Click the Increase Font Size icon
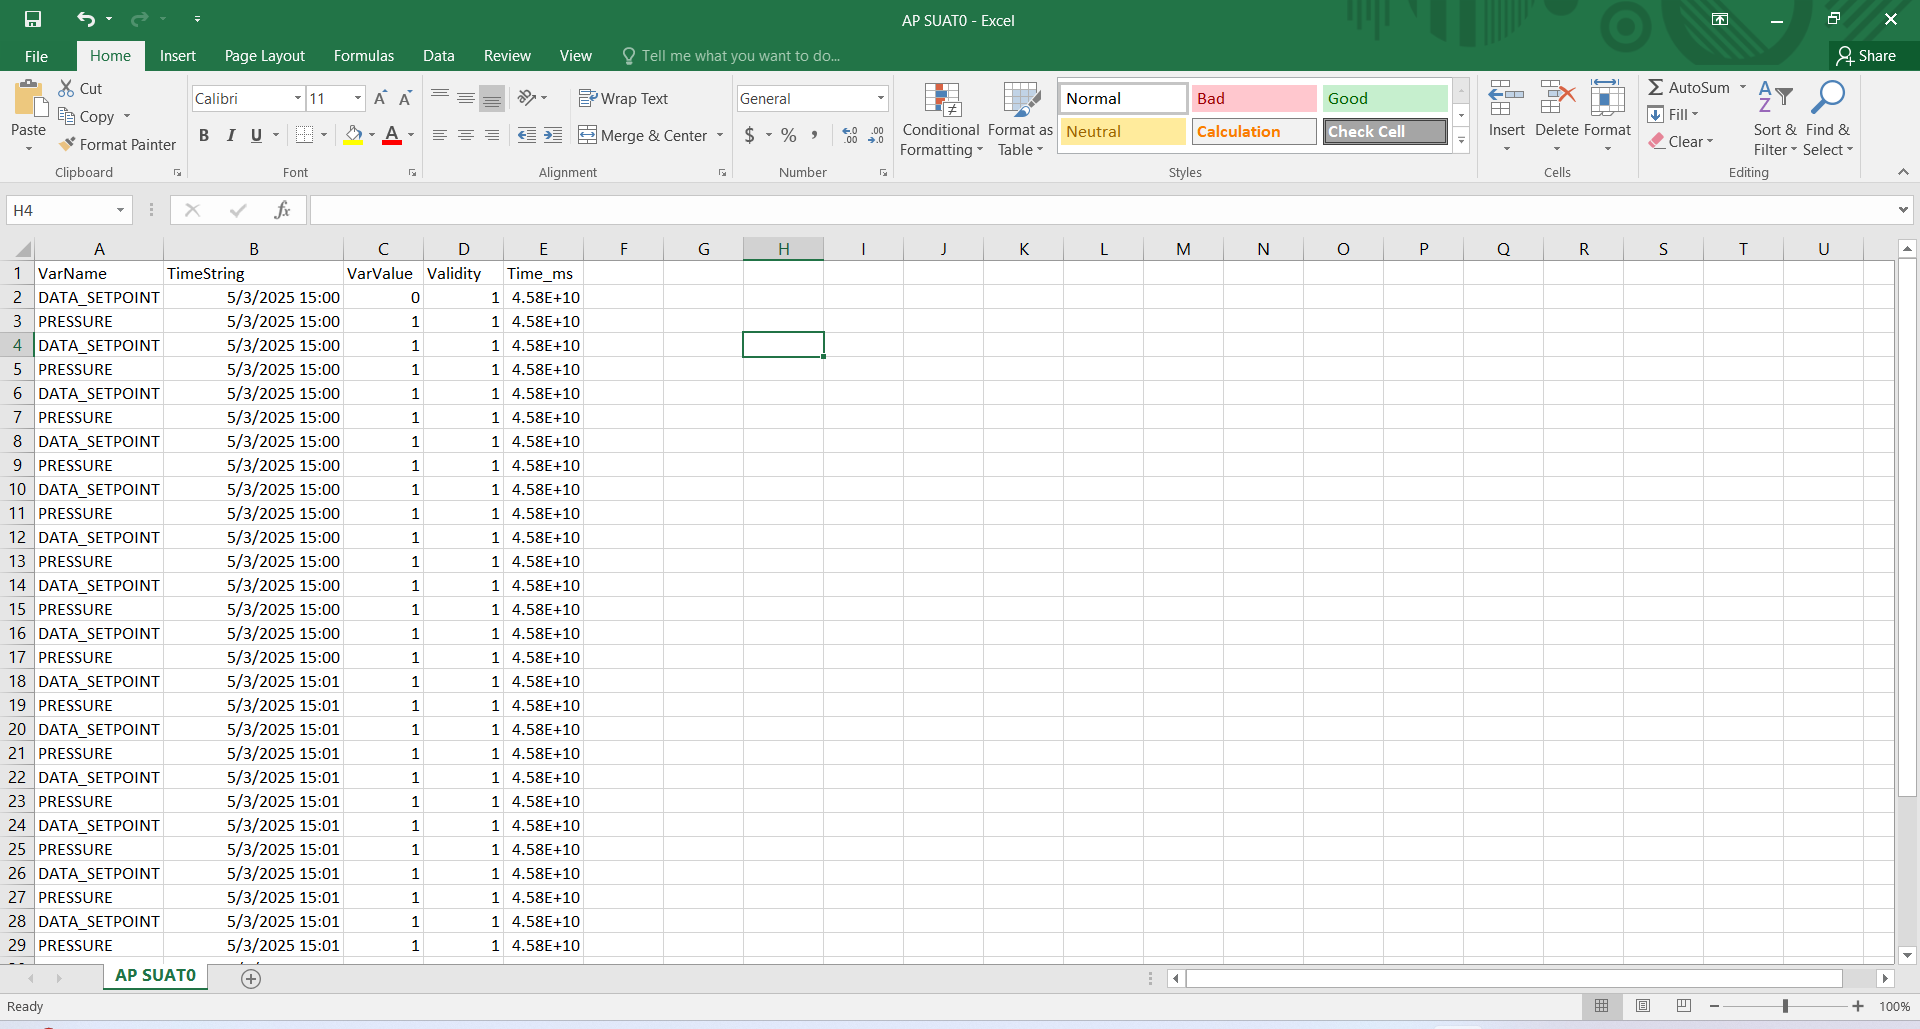 click(x=380, y=98)
